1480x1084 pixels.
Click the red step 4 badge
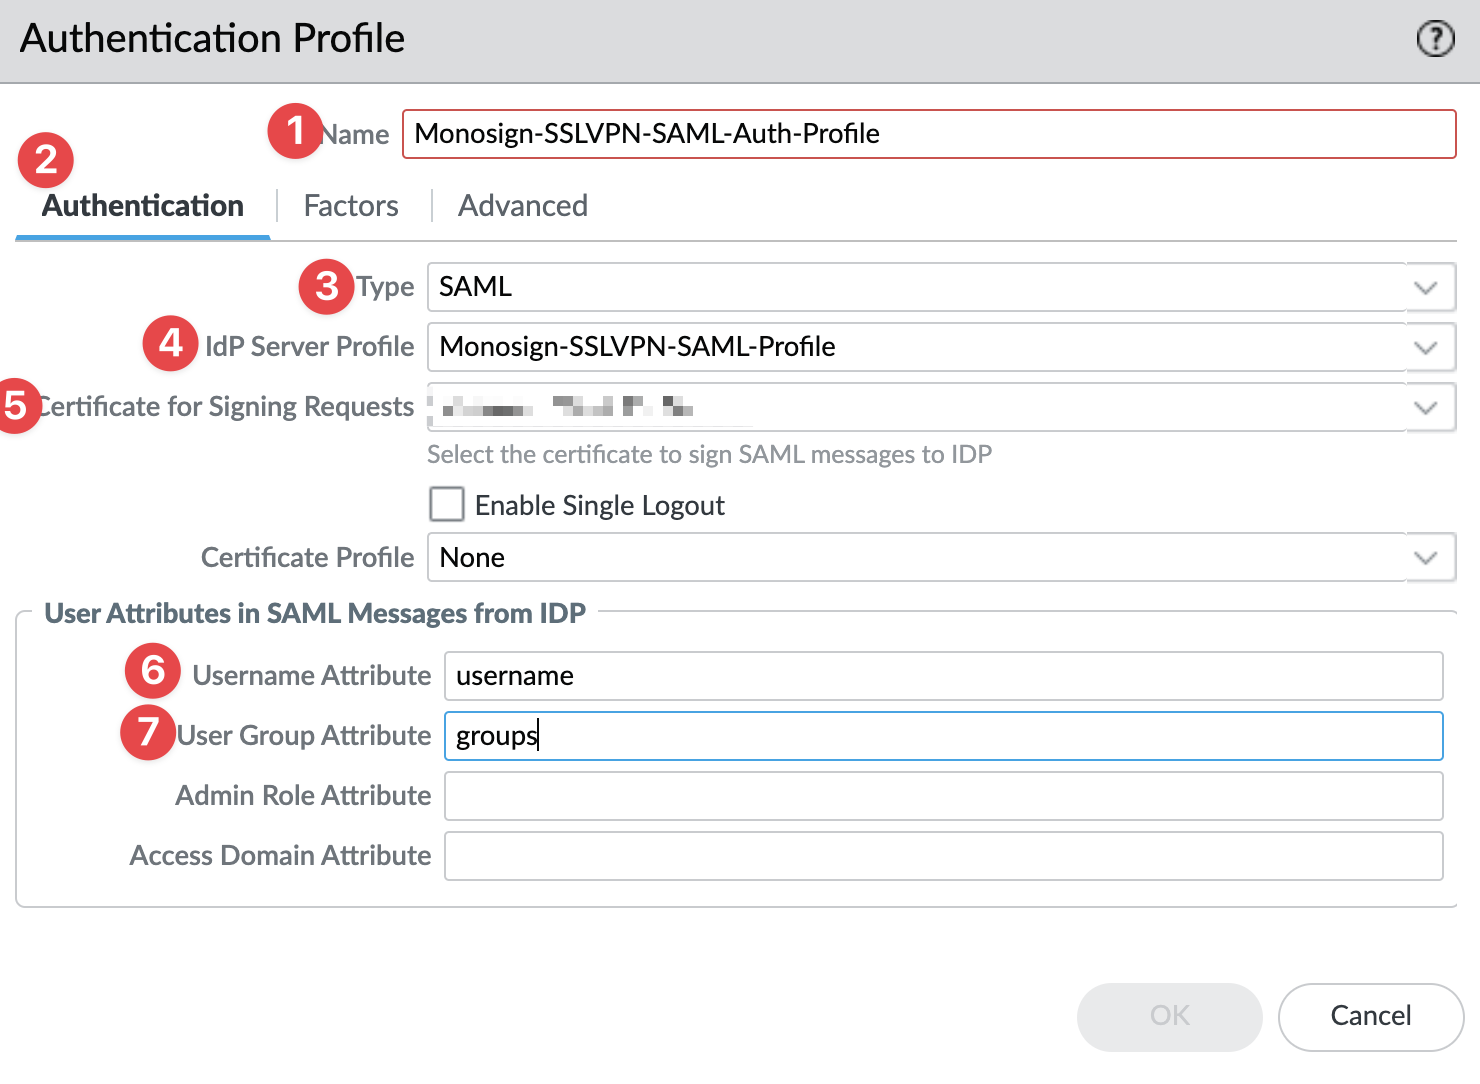point(170,344)
